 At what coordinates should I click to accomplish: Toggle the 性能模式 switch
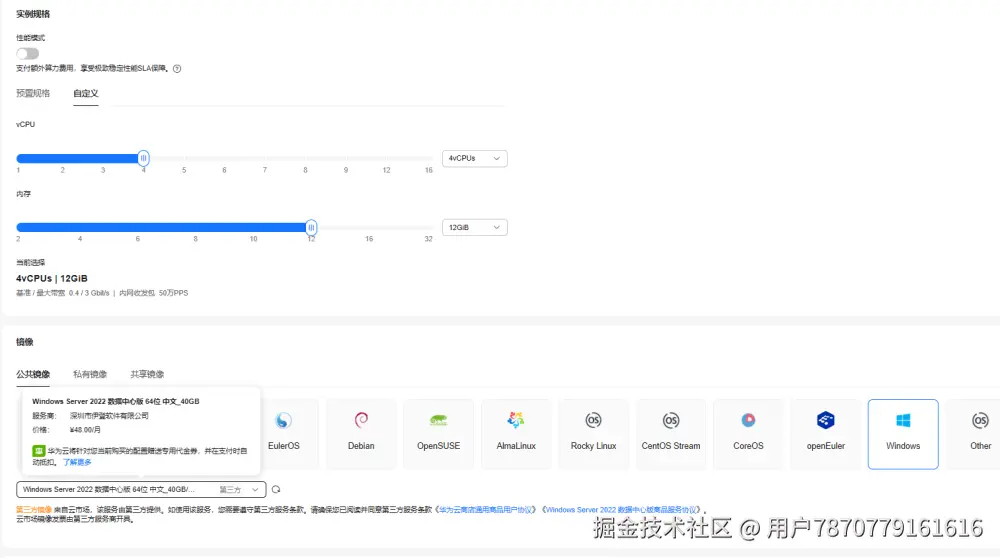click(27, 54)
